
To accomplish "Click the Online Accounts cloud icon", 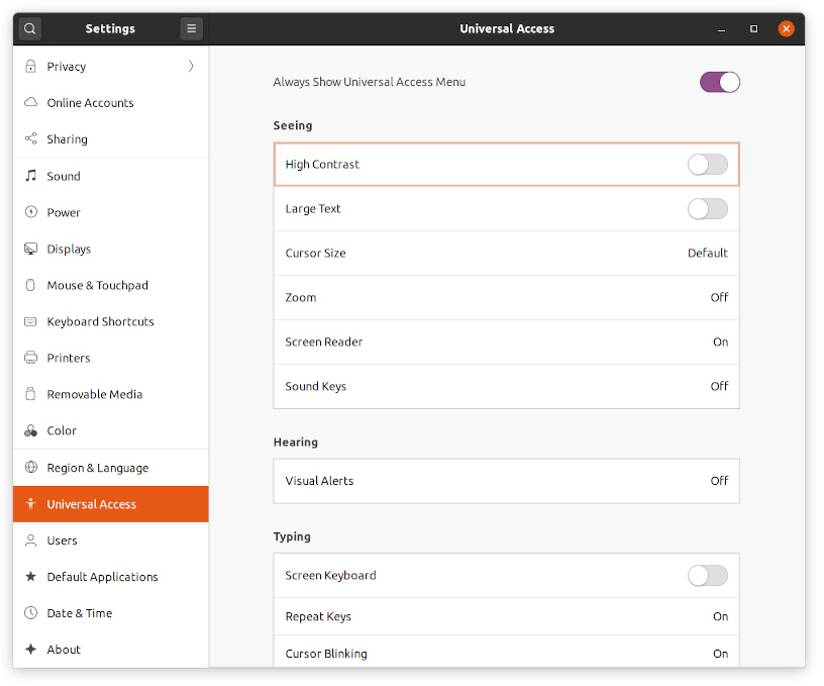I will tap(31, 102).
